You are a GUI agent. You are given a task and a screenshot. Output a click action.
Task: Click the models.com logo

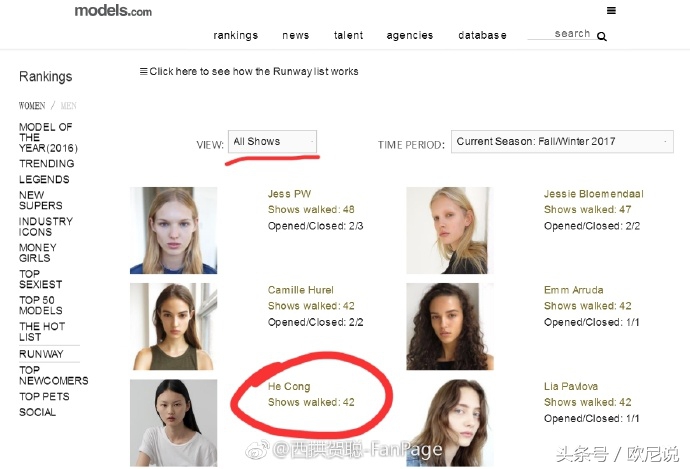113,11
